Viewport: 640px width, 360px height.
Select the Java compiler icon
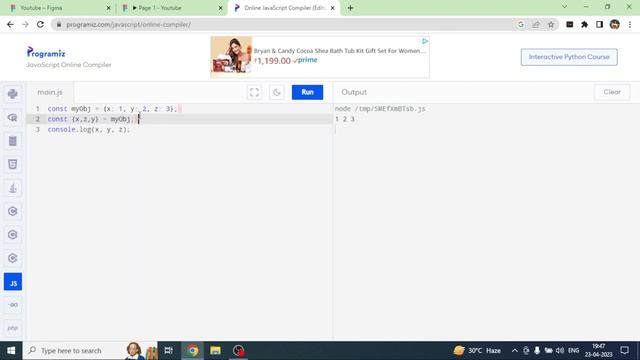(13, 188)
